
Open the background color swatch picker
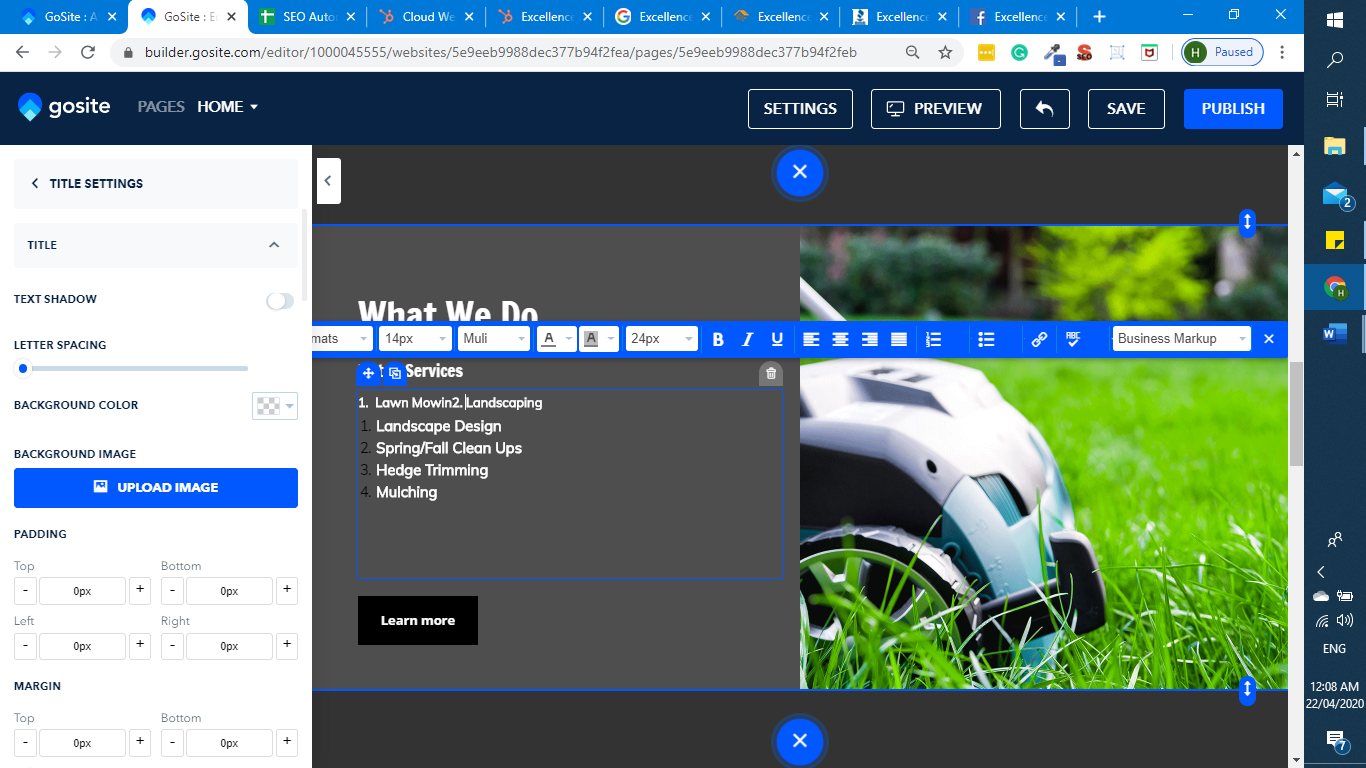(275, 406)
